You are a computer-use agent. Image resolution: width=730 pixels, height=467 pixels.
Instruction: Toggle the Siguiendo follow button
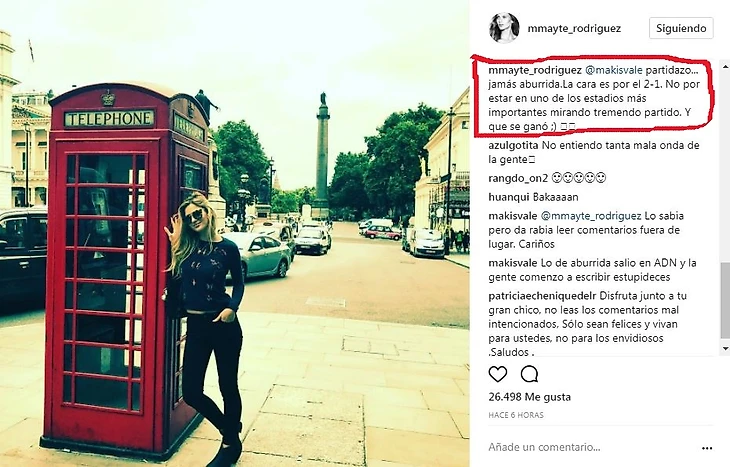click(681, 28)
